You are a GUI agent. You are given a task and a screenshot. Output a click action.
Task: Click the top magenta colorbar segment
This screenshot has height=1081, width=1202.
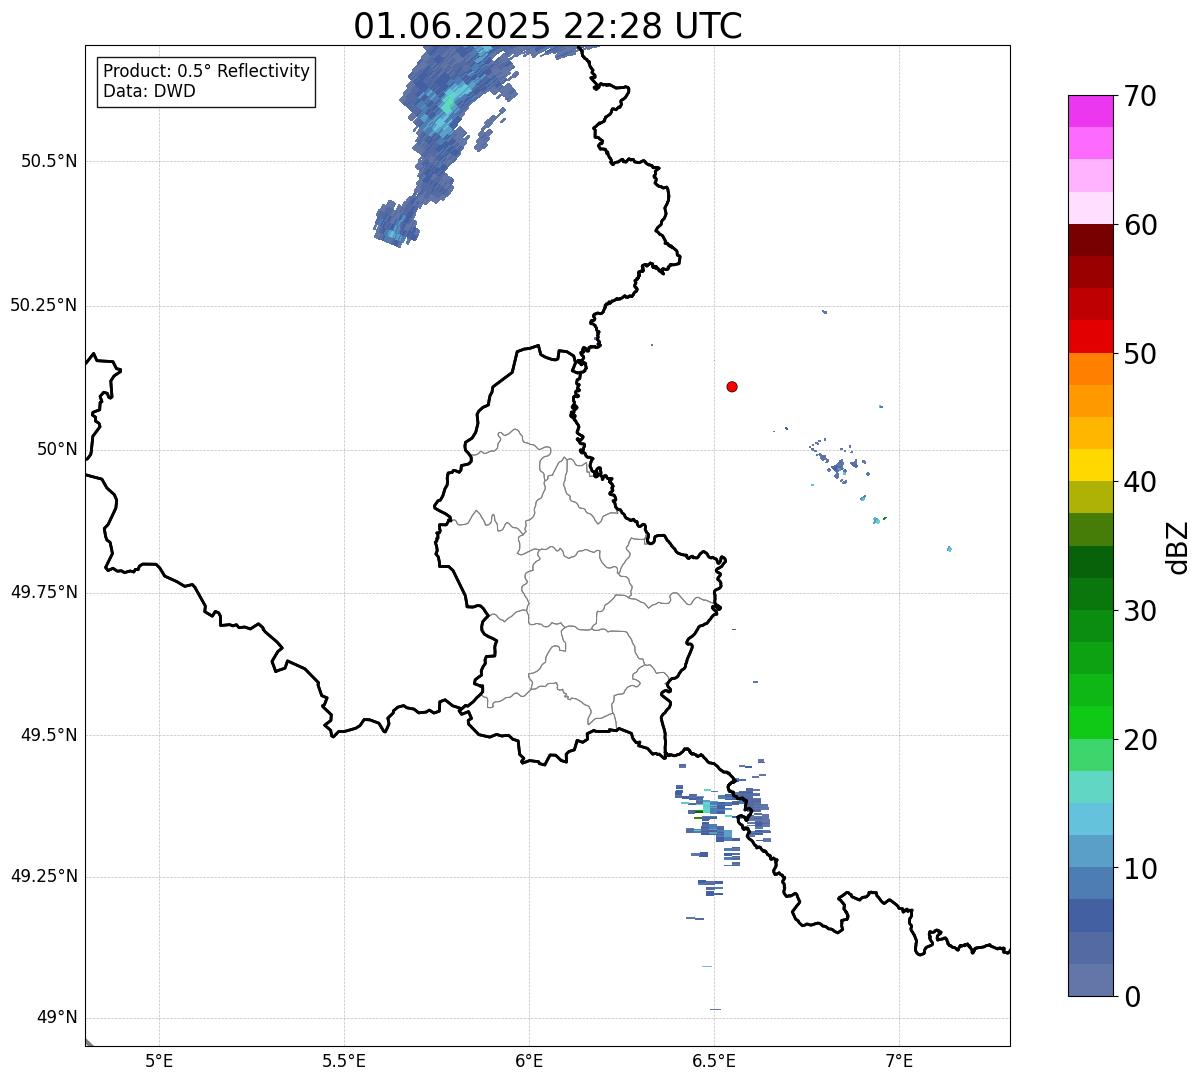click(1090, 111)
